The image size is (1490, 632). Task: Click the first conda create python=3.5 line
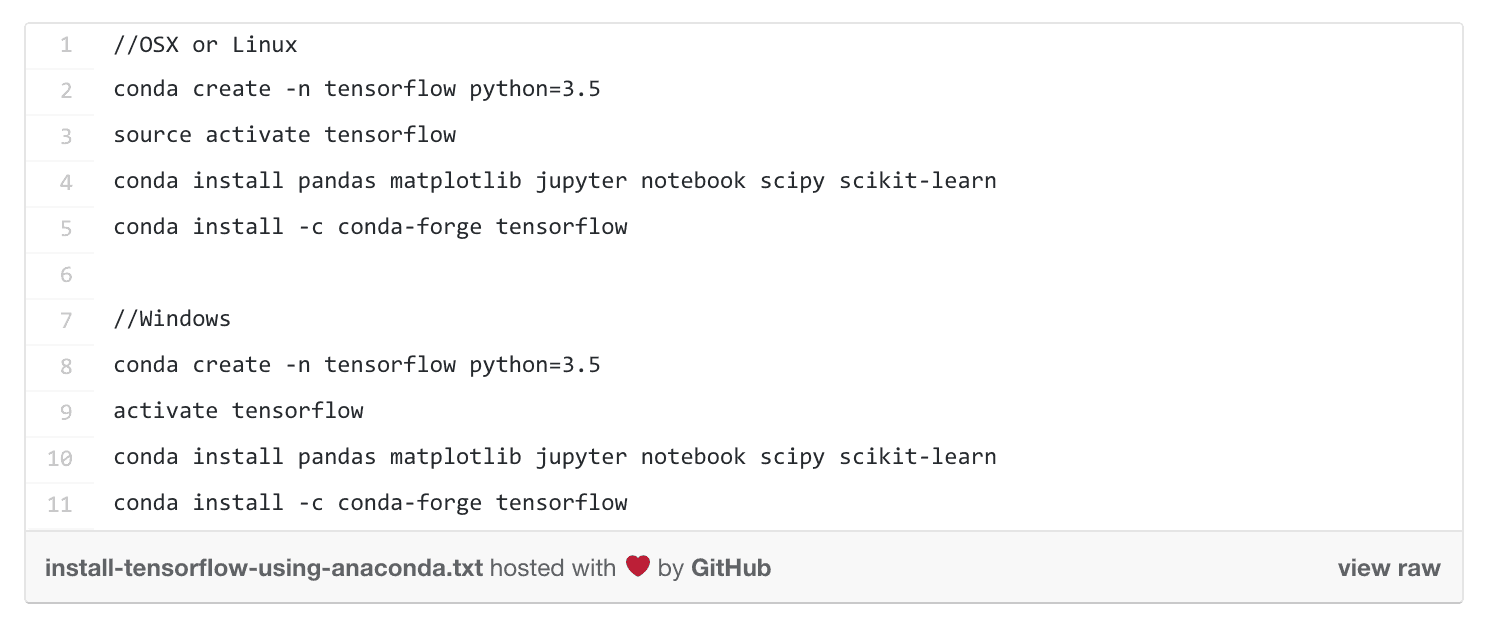click(357, 89)
